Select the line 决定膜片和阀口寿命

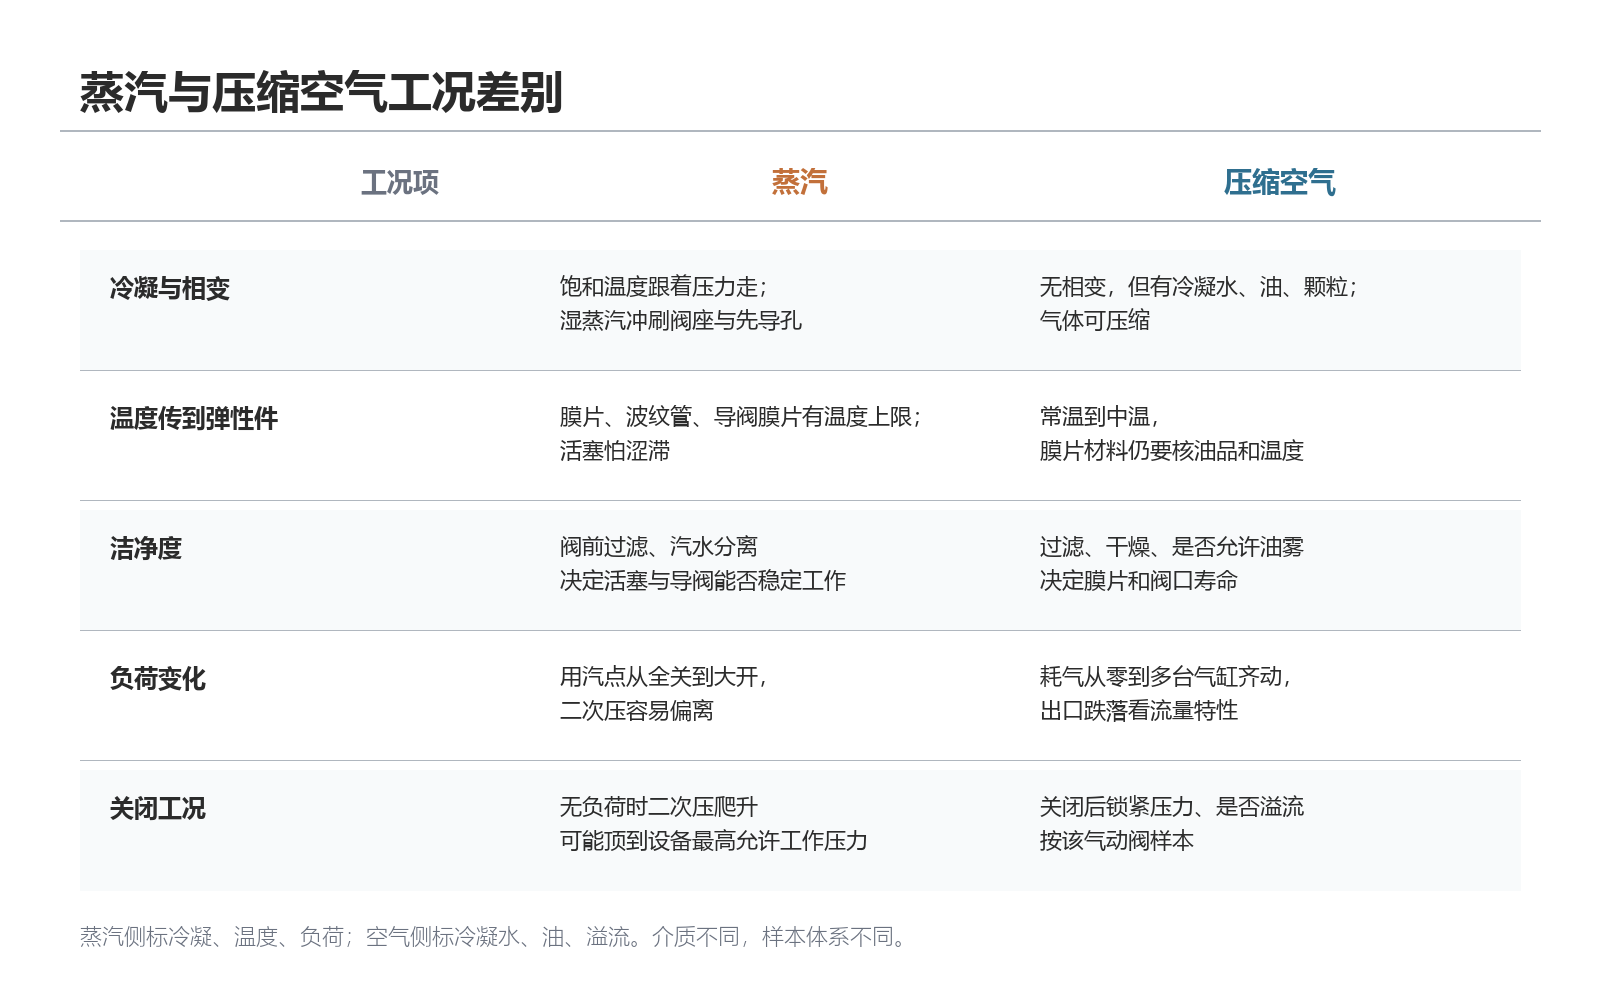[1139, 581]
